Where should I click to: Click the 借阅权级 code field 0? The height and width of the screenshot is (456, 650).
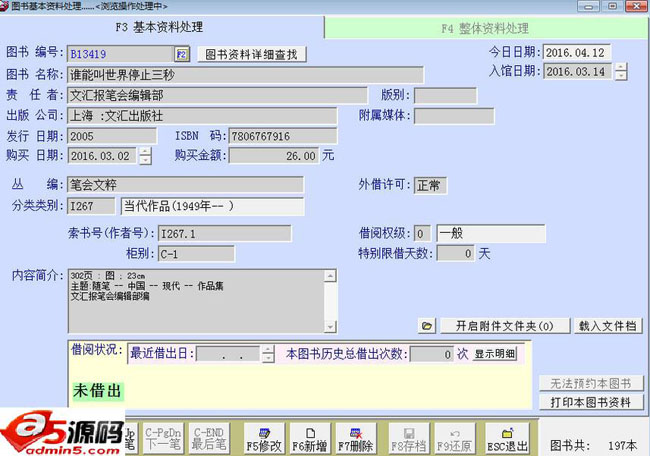[x=422, y=233]
